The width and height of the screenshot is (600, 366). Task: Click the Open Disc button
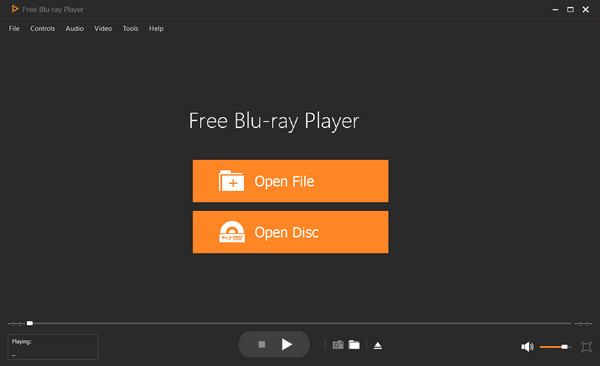290,232
